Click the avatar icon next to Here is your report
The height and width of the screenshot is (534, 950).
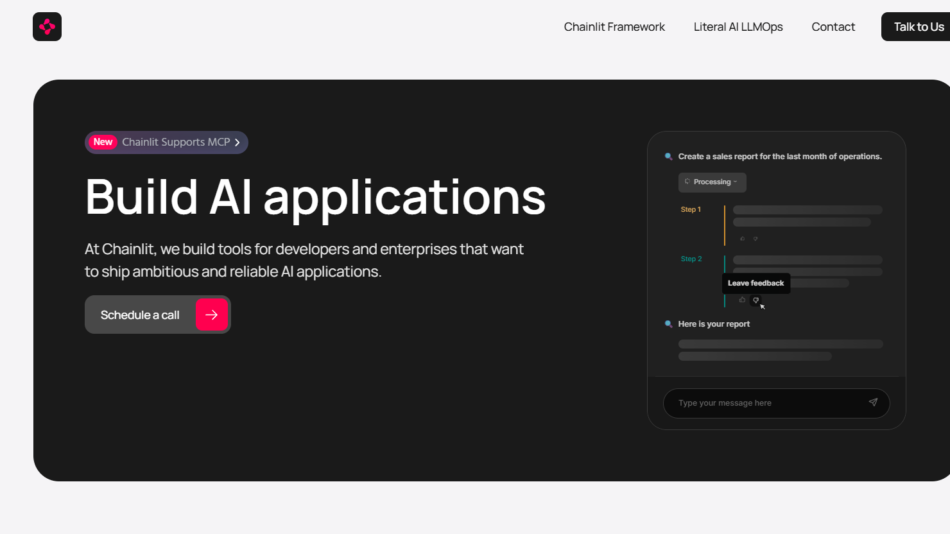point(669,324)
